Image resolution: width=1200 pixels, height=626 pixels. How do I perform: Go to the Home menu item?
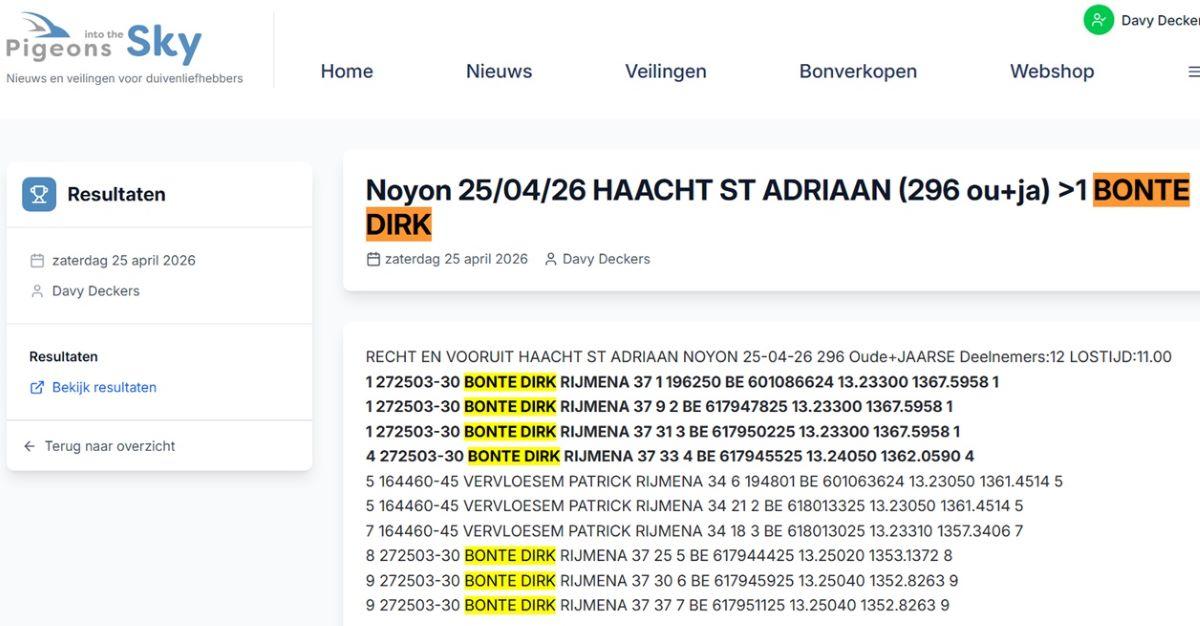(x=347, y=72)
